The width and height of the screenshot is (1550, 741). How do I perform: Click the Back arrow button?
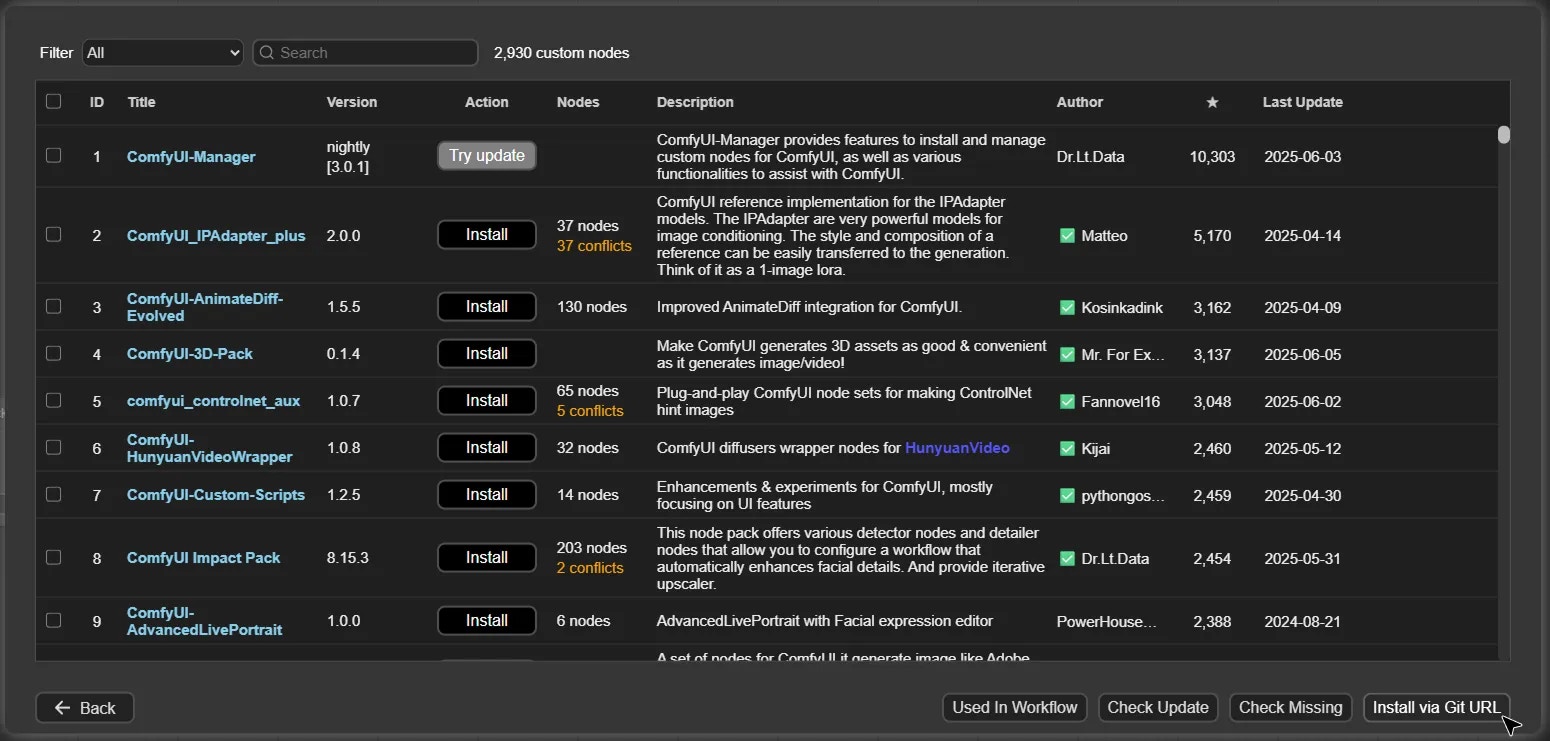(85, 708)
